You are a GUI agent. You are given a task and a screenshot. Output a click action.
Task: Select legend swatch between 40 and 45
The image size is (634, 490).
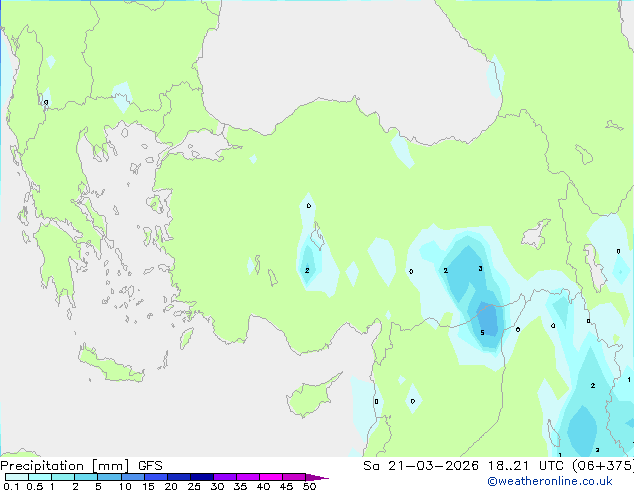[x=271, y=477]
